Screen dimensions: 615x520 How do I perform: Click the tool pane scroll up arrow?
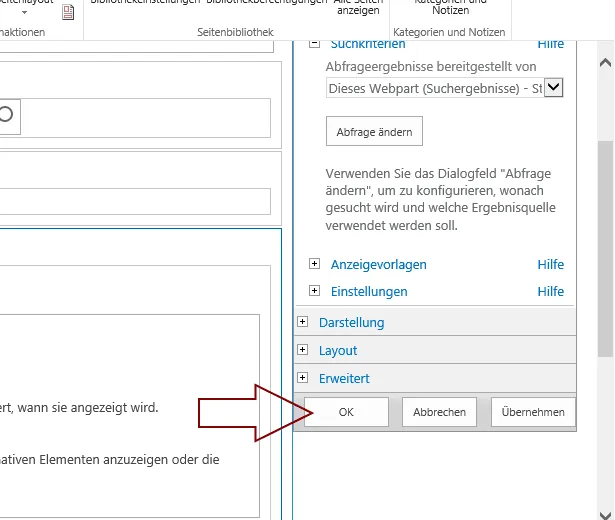(606, 63)
